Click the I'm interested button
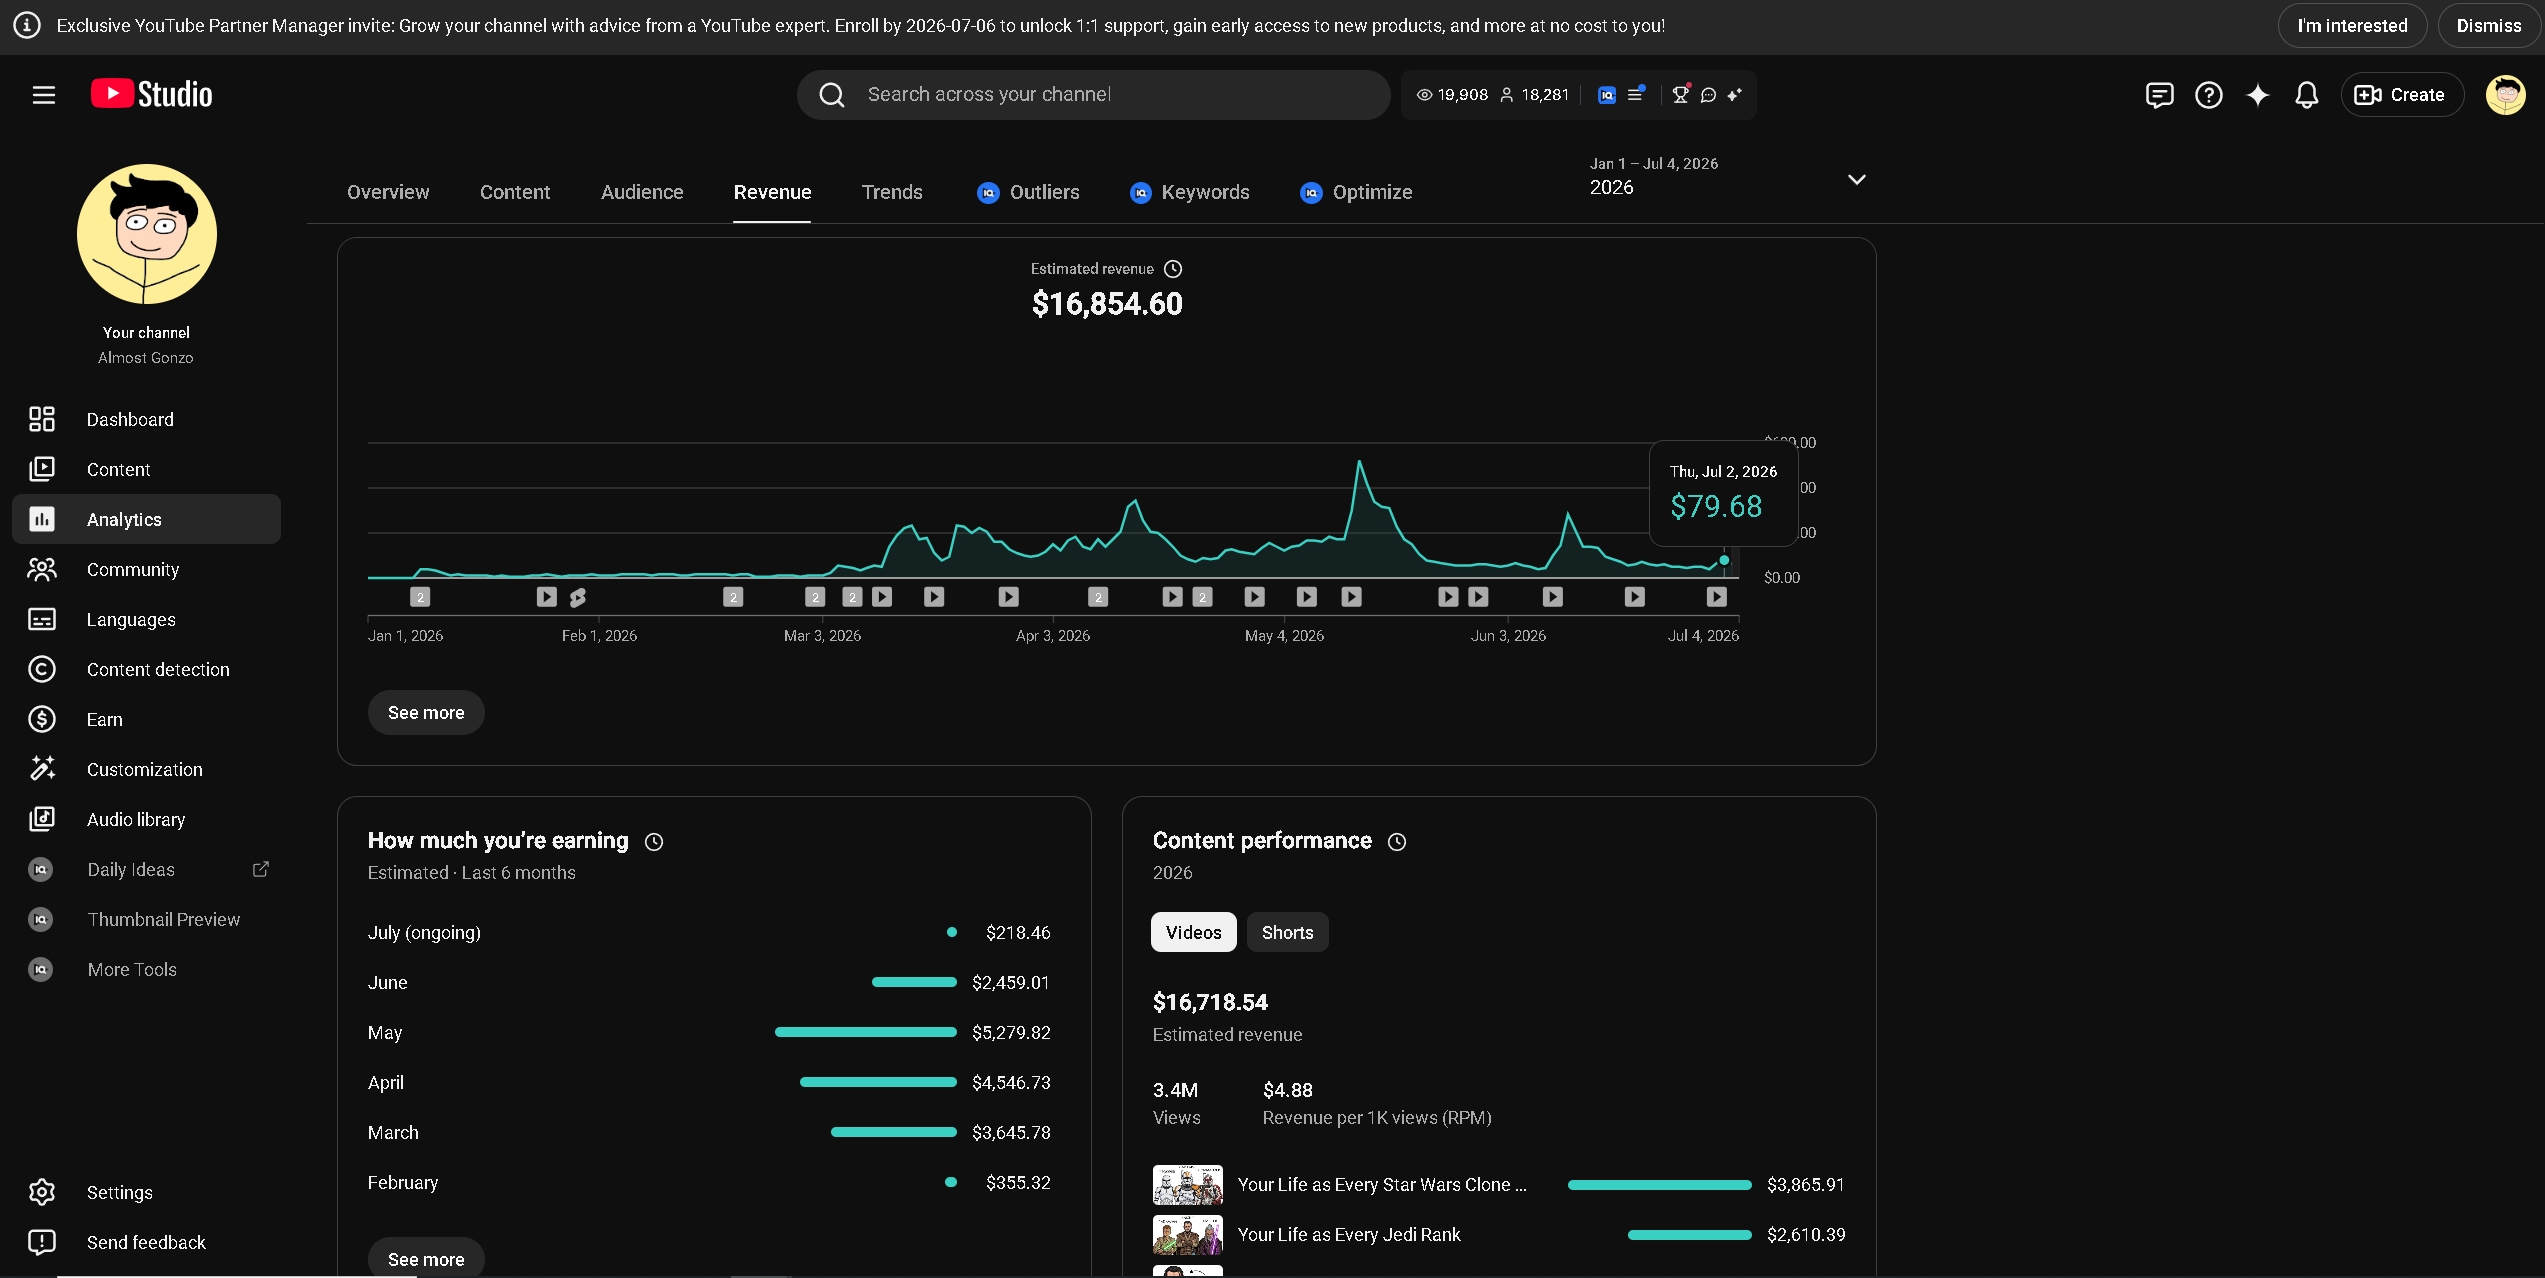2545x1278 pixels. pyautogui.click(x=2352, y=26)
